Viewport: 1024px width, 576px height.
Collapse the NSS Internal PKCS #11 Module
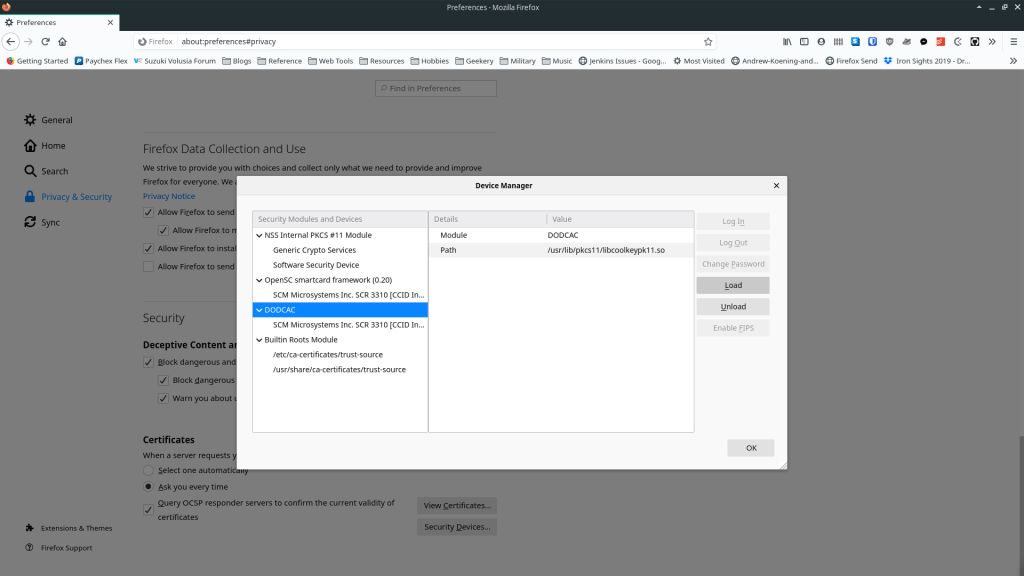coord(260,235)
